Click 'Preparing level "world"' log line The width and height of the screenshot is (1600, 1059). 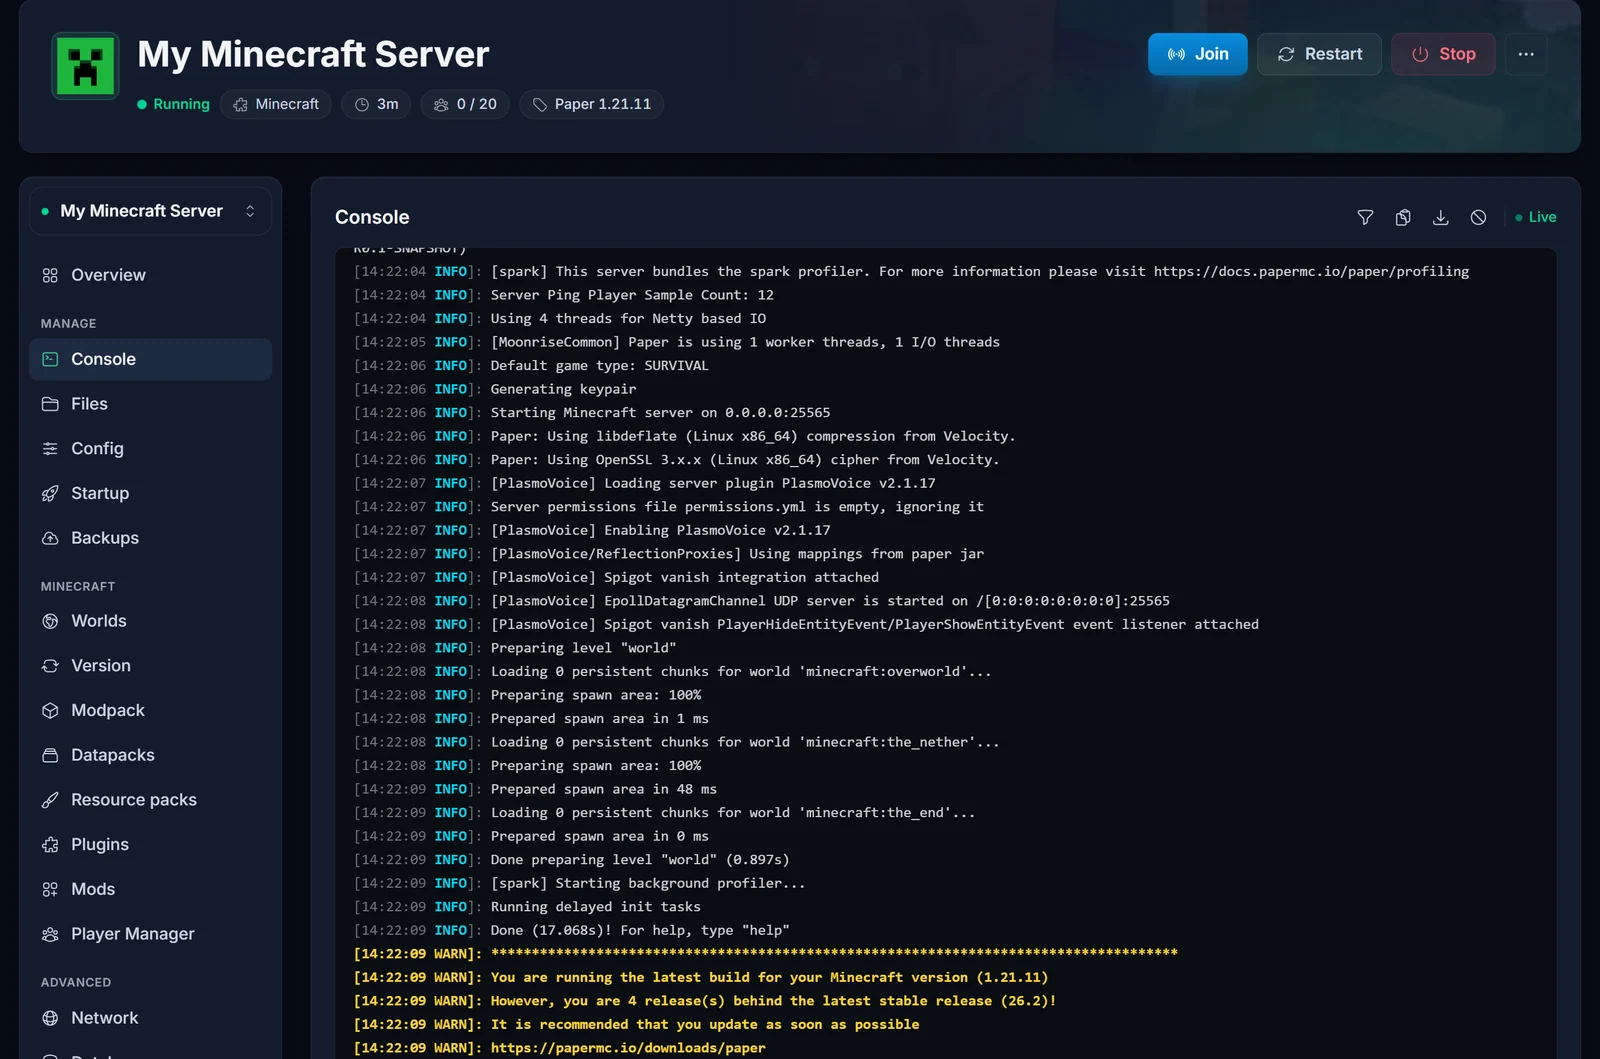[515, 648]
